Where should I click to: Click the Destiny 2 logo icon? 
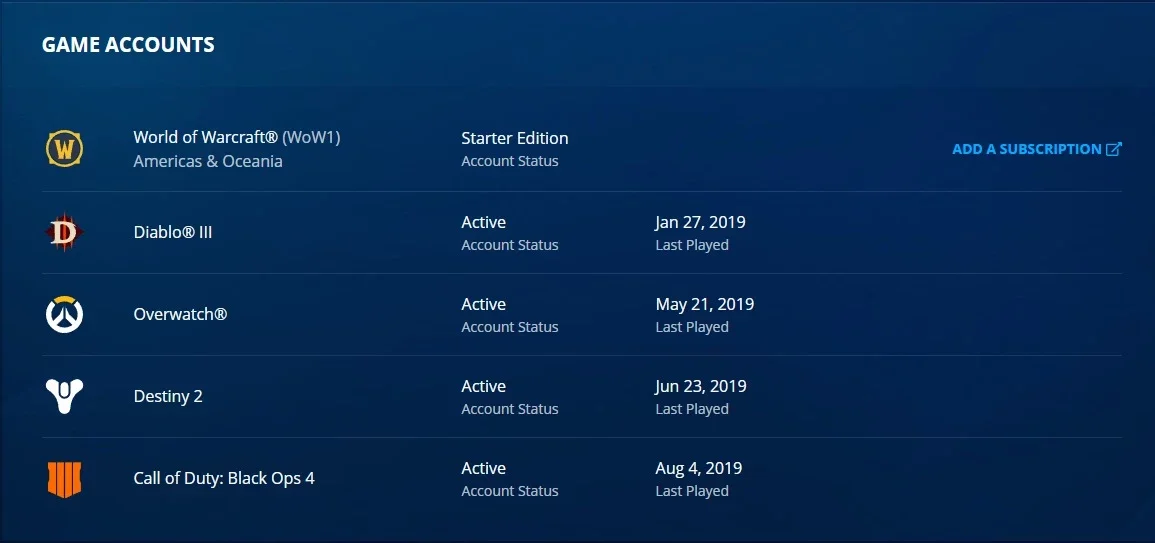click(64, 396)
